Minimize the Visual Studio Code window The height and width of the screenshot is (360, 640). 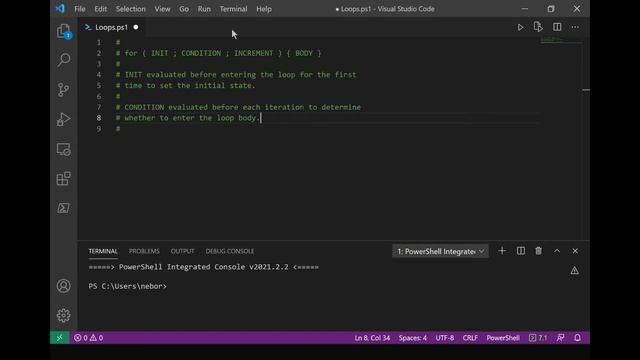pos(525,9)
